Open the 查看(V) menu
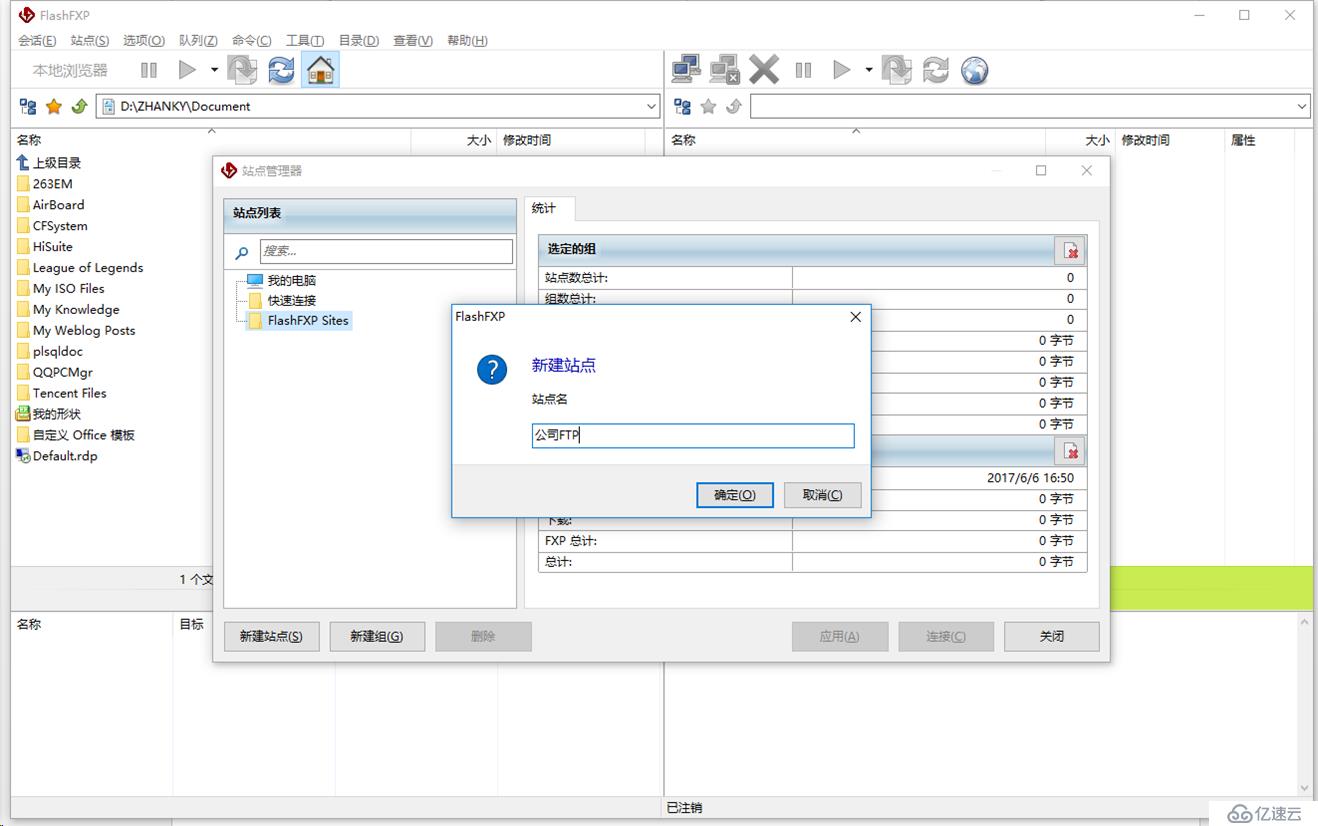 coord(413,40)
